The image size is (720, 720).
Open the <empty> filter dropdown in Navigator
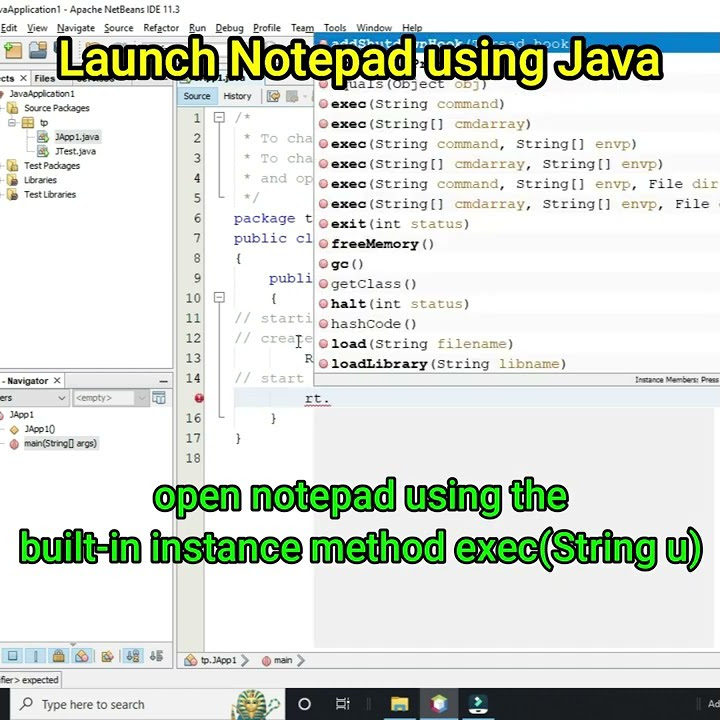(141, 398)
